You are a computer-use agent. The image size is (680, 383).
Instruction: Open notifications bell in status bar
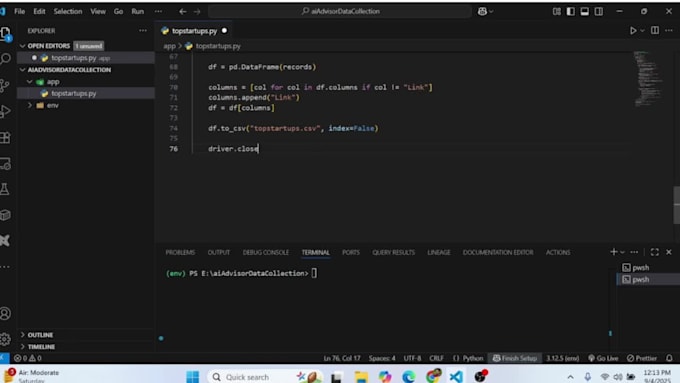[x=669, y=358]
